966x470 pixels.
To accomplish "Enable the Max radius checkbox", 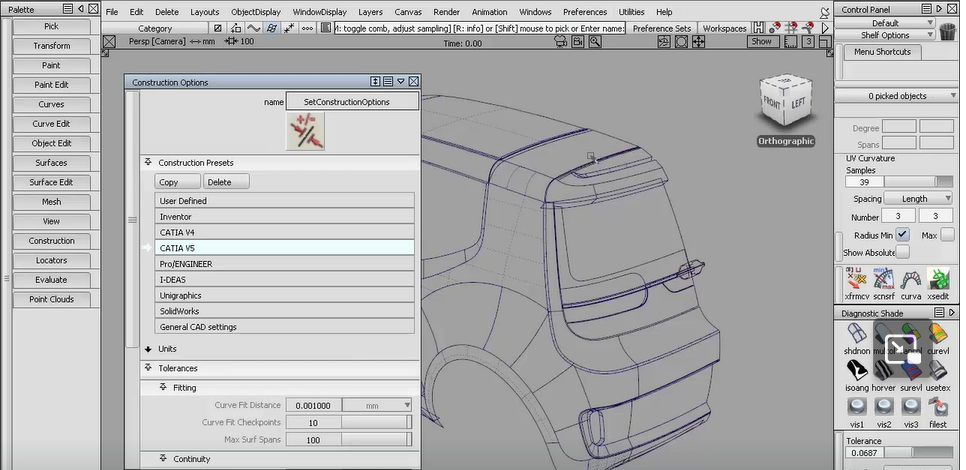I will click(947, 234).
